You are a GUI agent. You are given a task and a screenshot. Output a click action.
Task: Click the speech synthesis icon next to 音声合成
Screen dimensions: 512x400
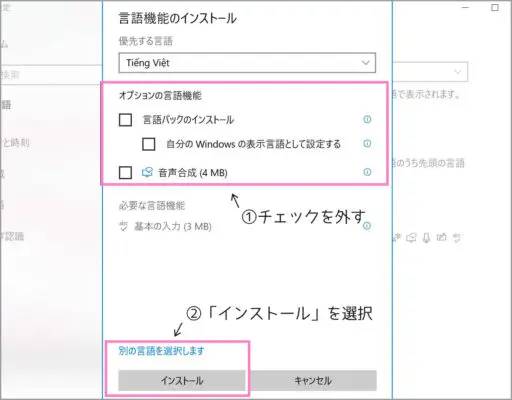(x=147, y=172)
